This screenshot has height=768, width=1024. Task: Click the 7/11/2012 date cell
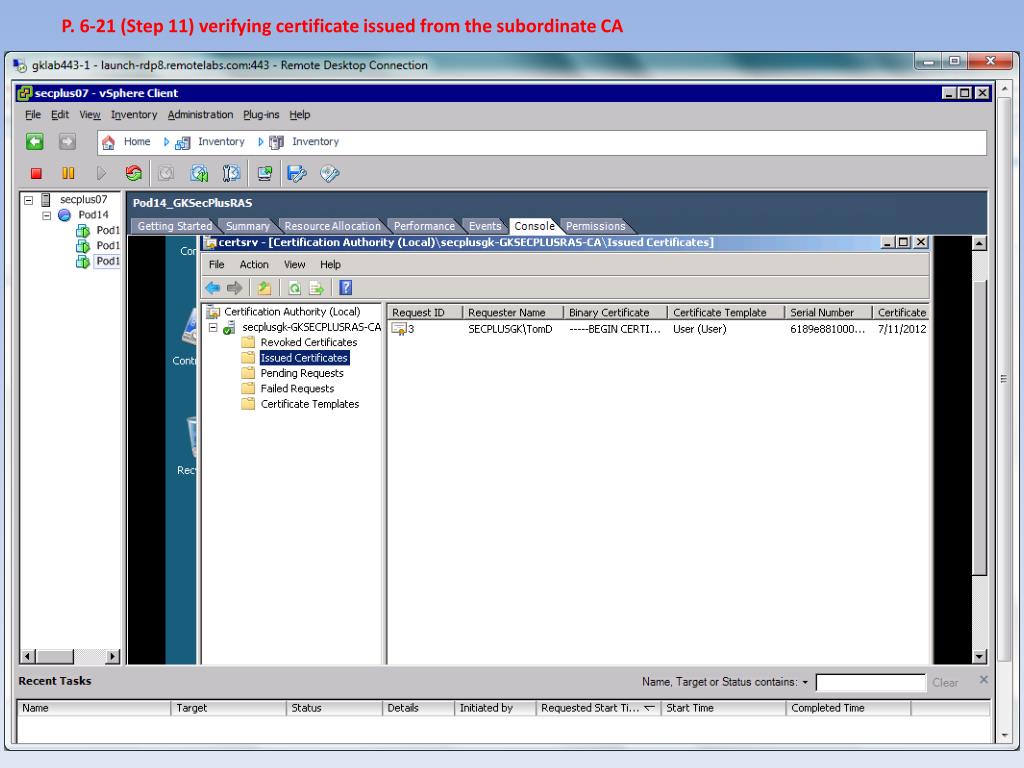[902, 329]
